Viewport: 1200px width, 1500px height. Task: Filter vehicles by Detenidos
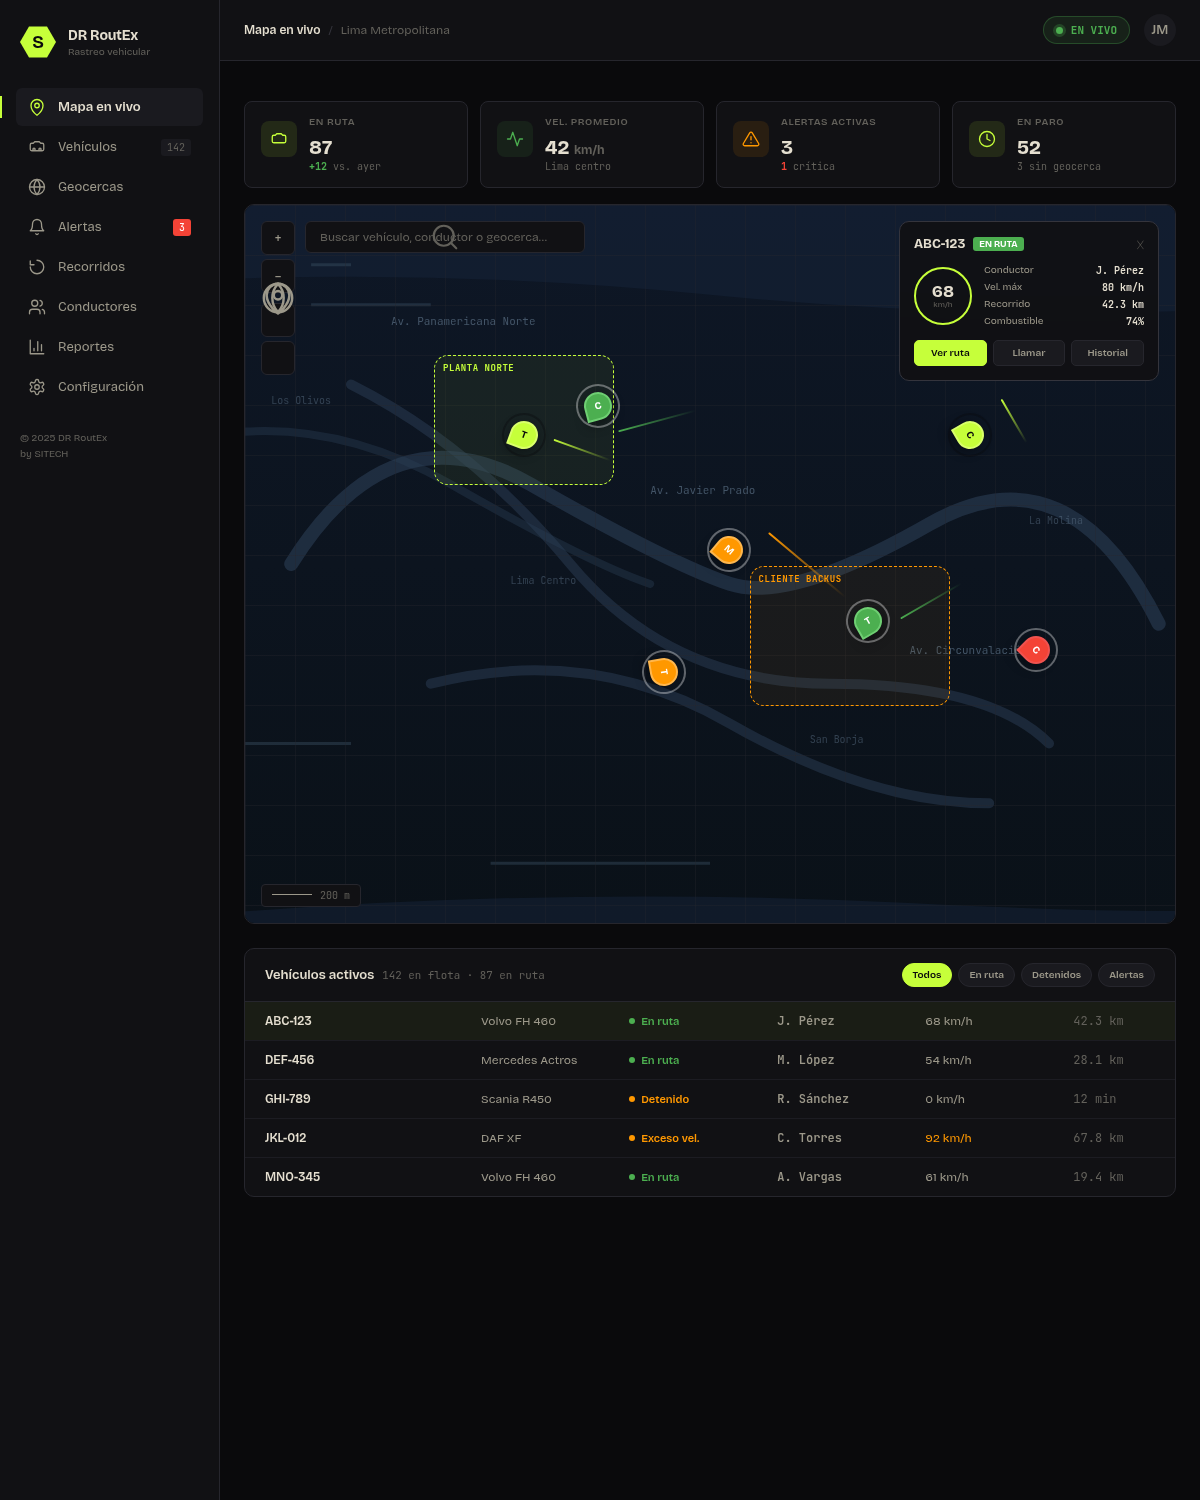point(1056,975)
